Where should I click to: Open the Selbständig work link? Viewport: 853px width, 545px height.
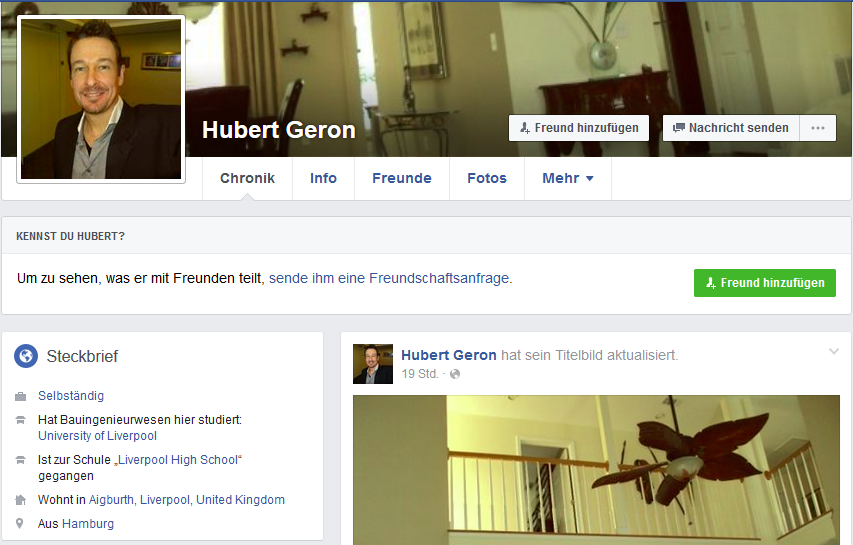pyautogui.click(x=71, y=396)
